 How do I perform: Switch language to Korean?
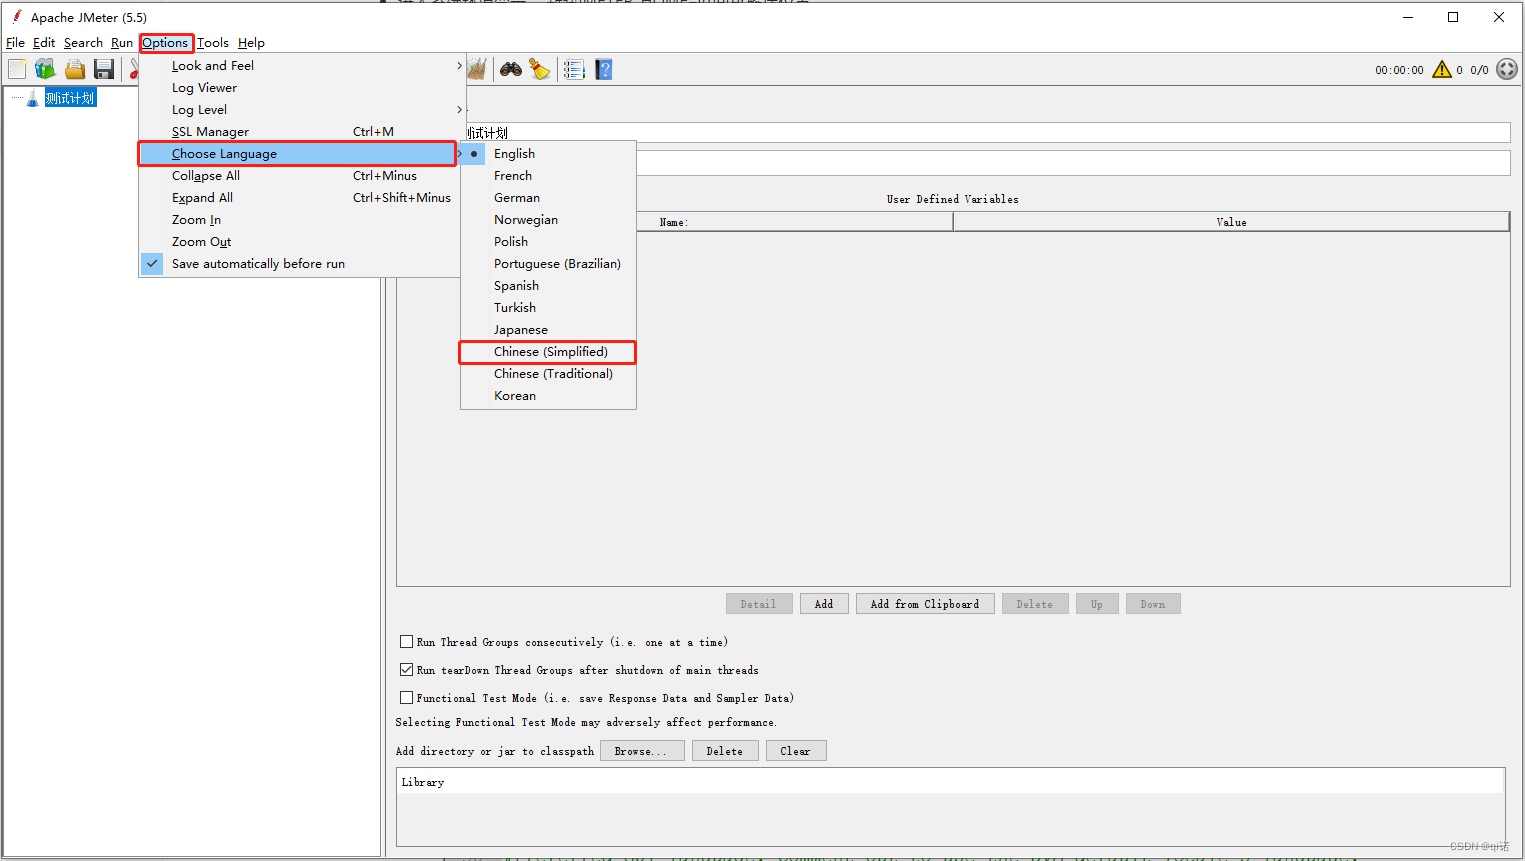click(x=548, y=396)
